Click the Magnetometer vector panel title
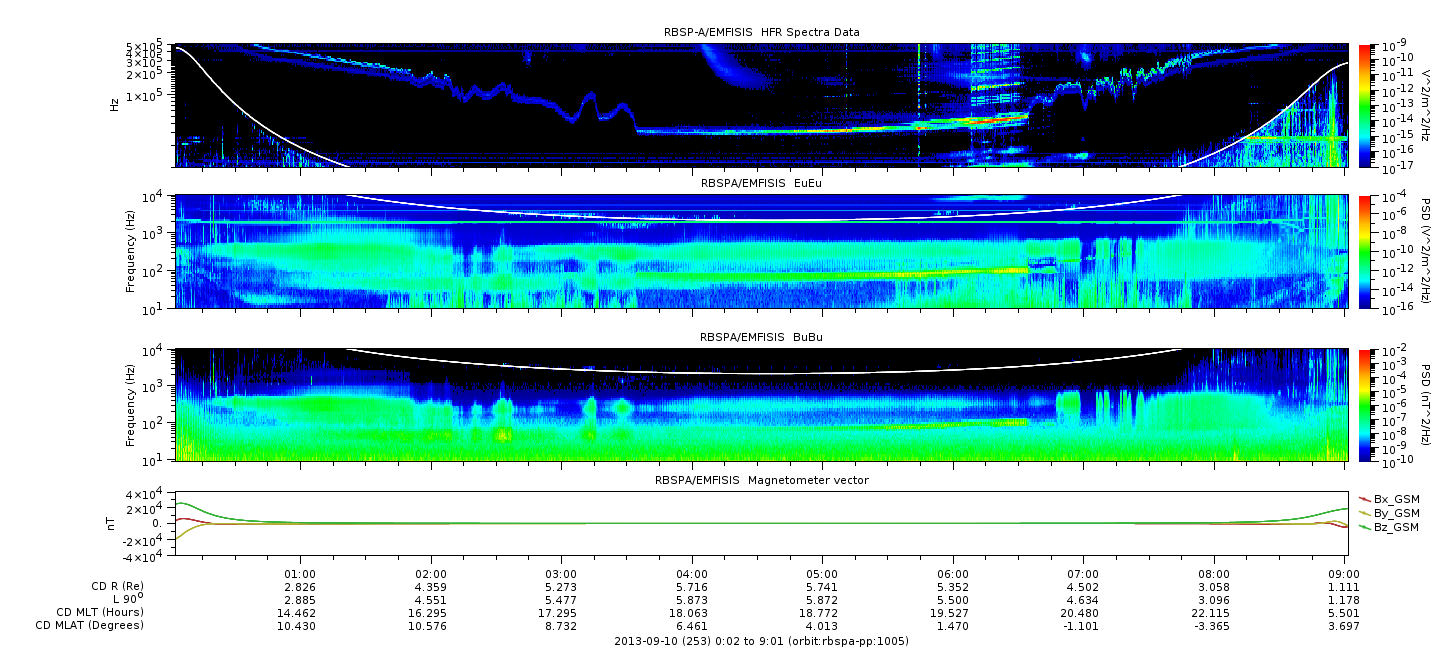Screen dimensions: 1447x658 tap(761, 480)
